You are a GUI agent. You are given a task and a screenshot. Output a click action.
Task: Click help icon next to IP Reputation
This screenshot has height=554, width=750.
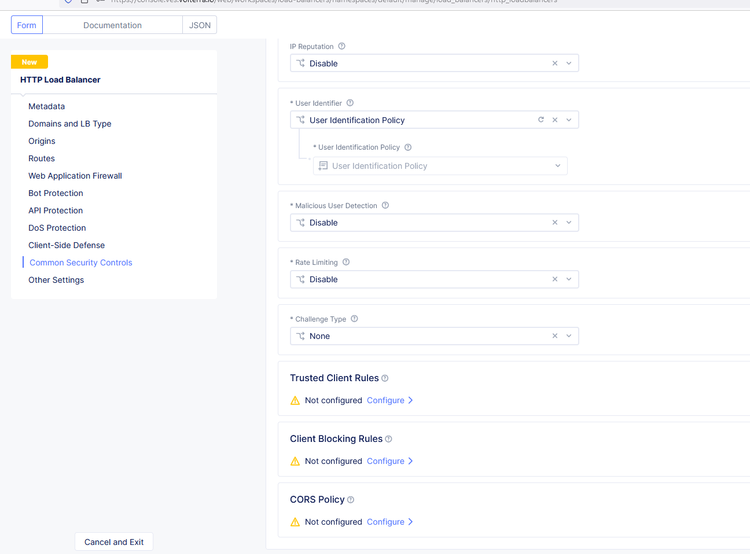coord(342,47)
